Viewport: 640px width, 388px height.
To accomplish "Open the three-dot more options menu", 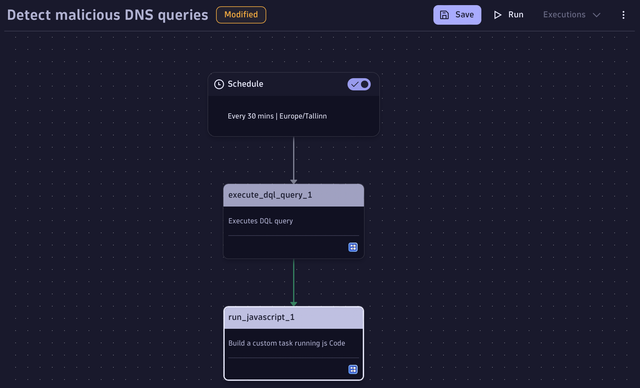I will [x=623, y=15].
